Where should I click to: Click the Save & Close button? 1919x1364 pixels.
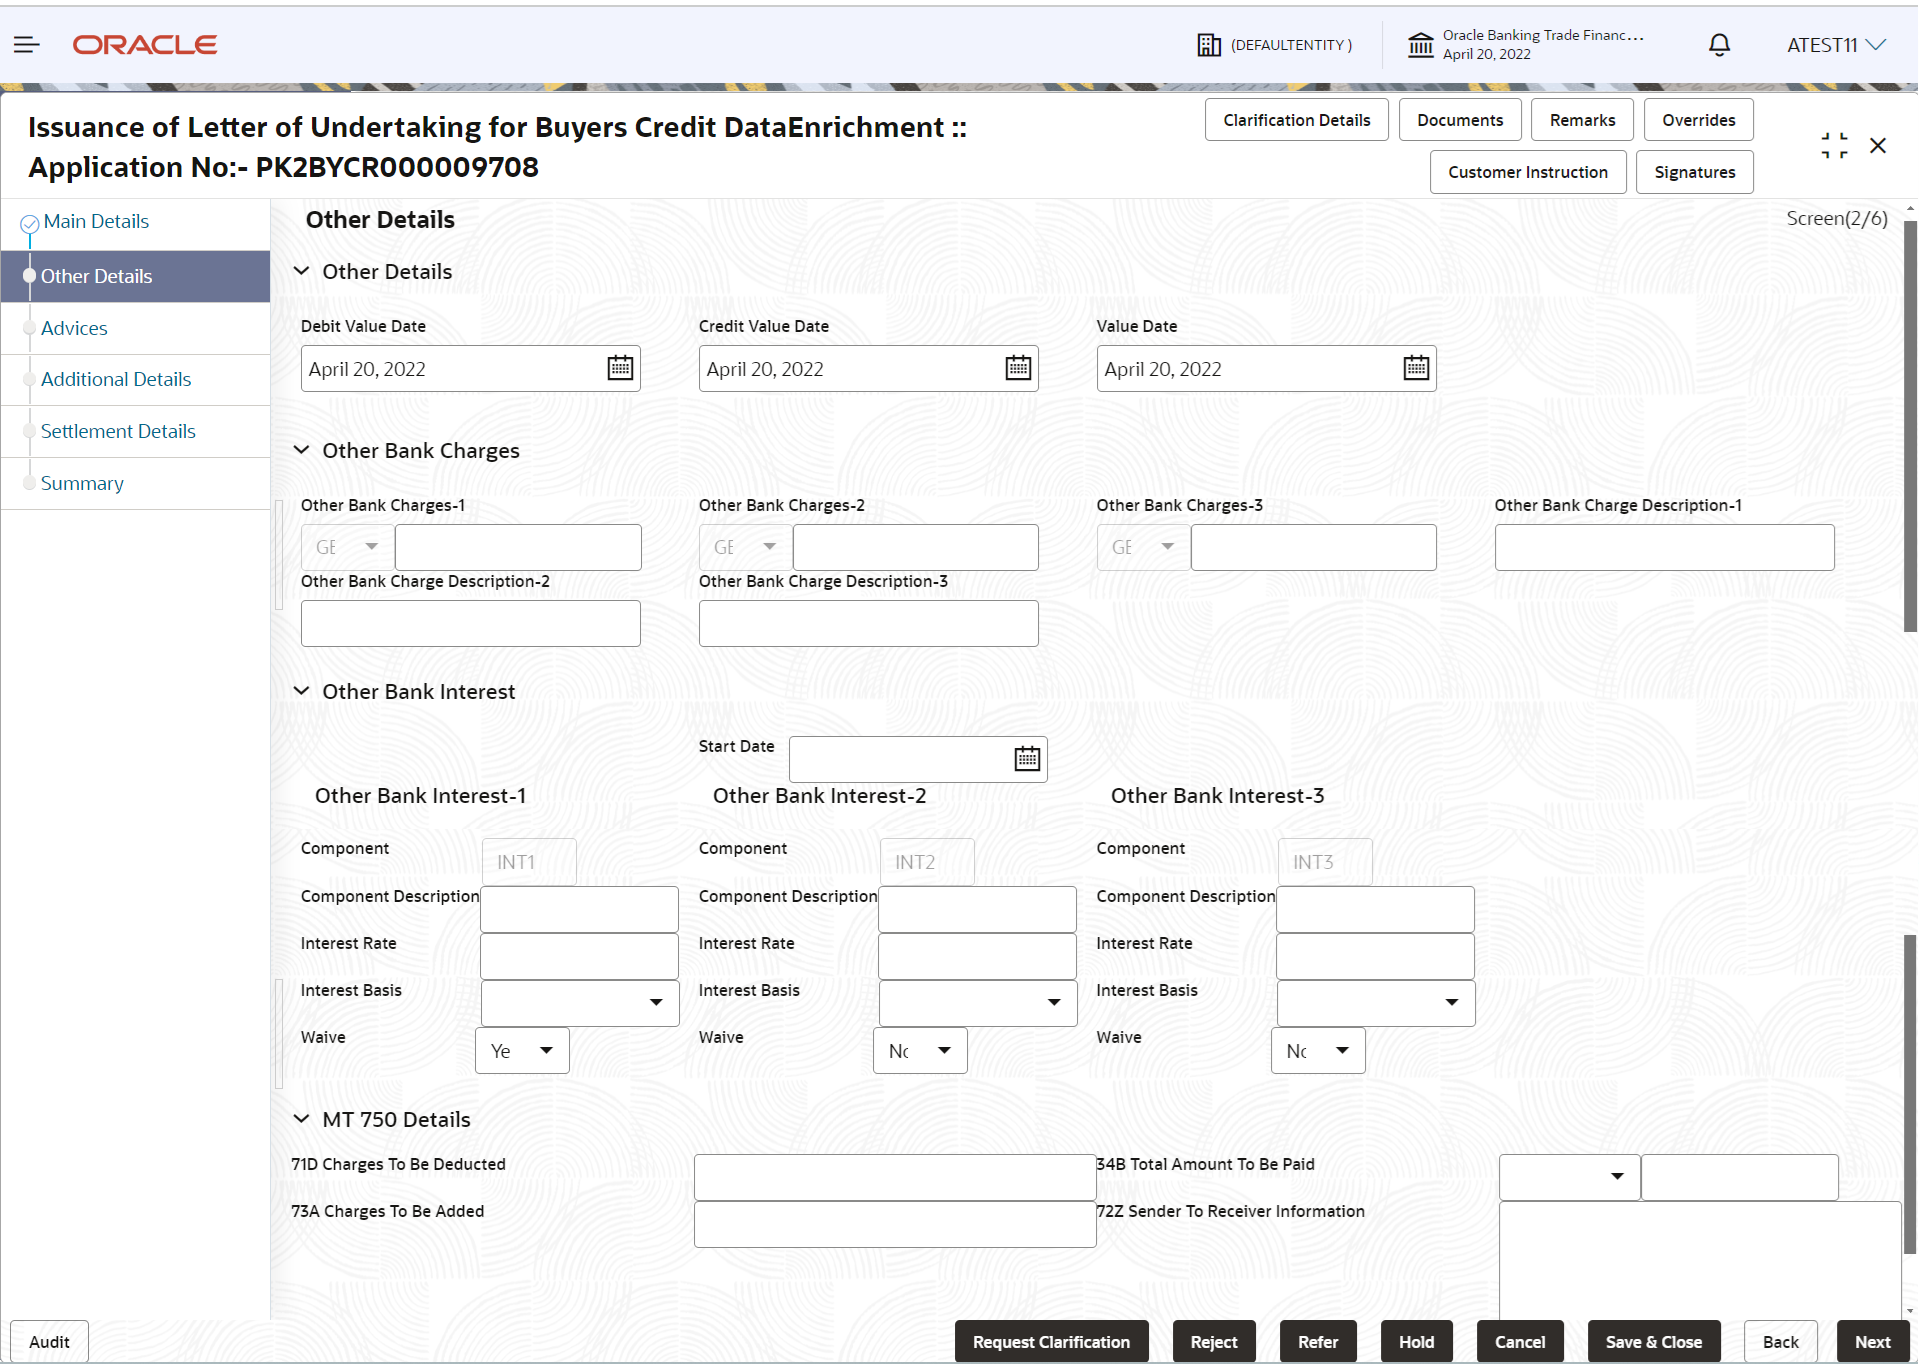[x=1653, y=1342]
